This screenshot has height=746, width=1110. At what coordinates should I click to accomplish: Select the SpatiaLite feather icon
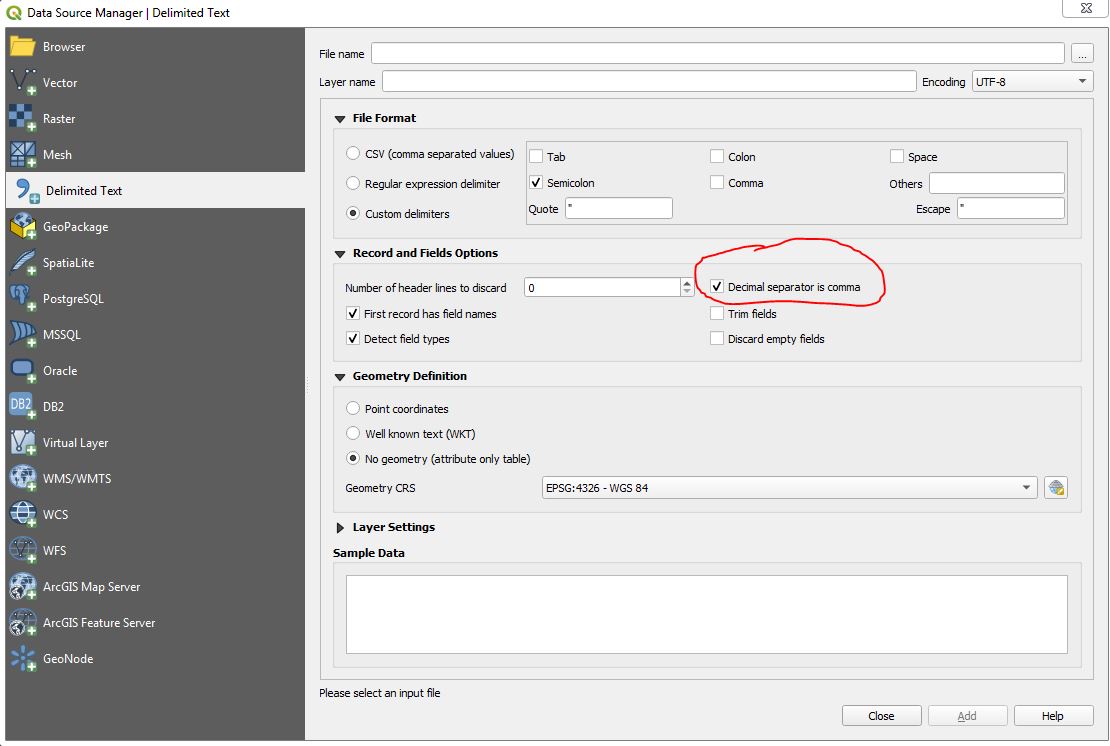click(x=22, y=263)
